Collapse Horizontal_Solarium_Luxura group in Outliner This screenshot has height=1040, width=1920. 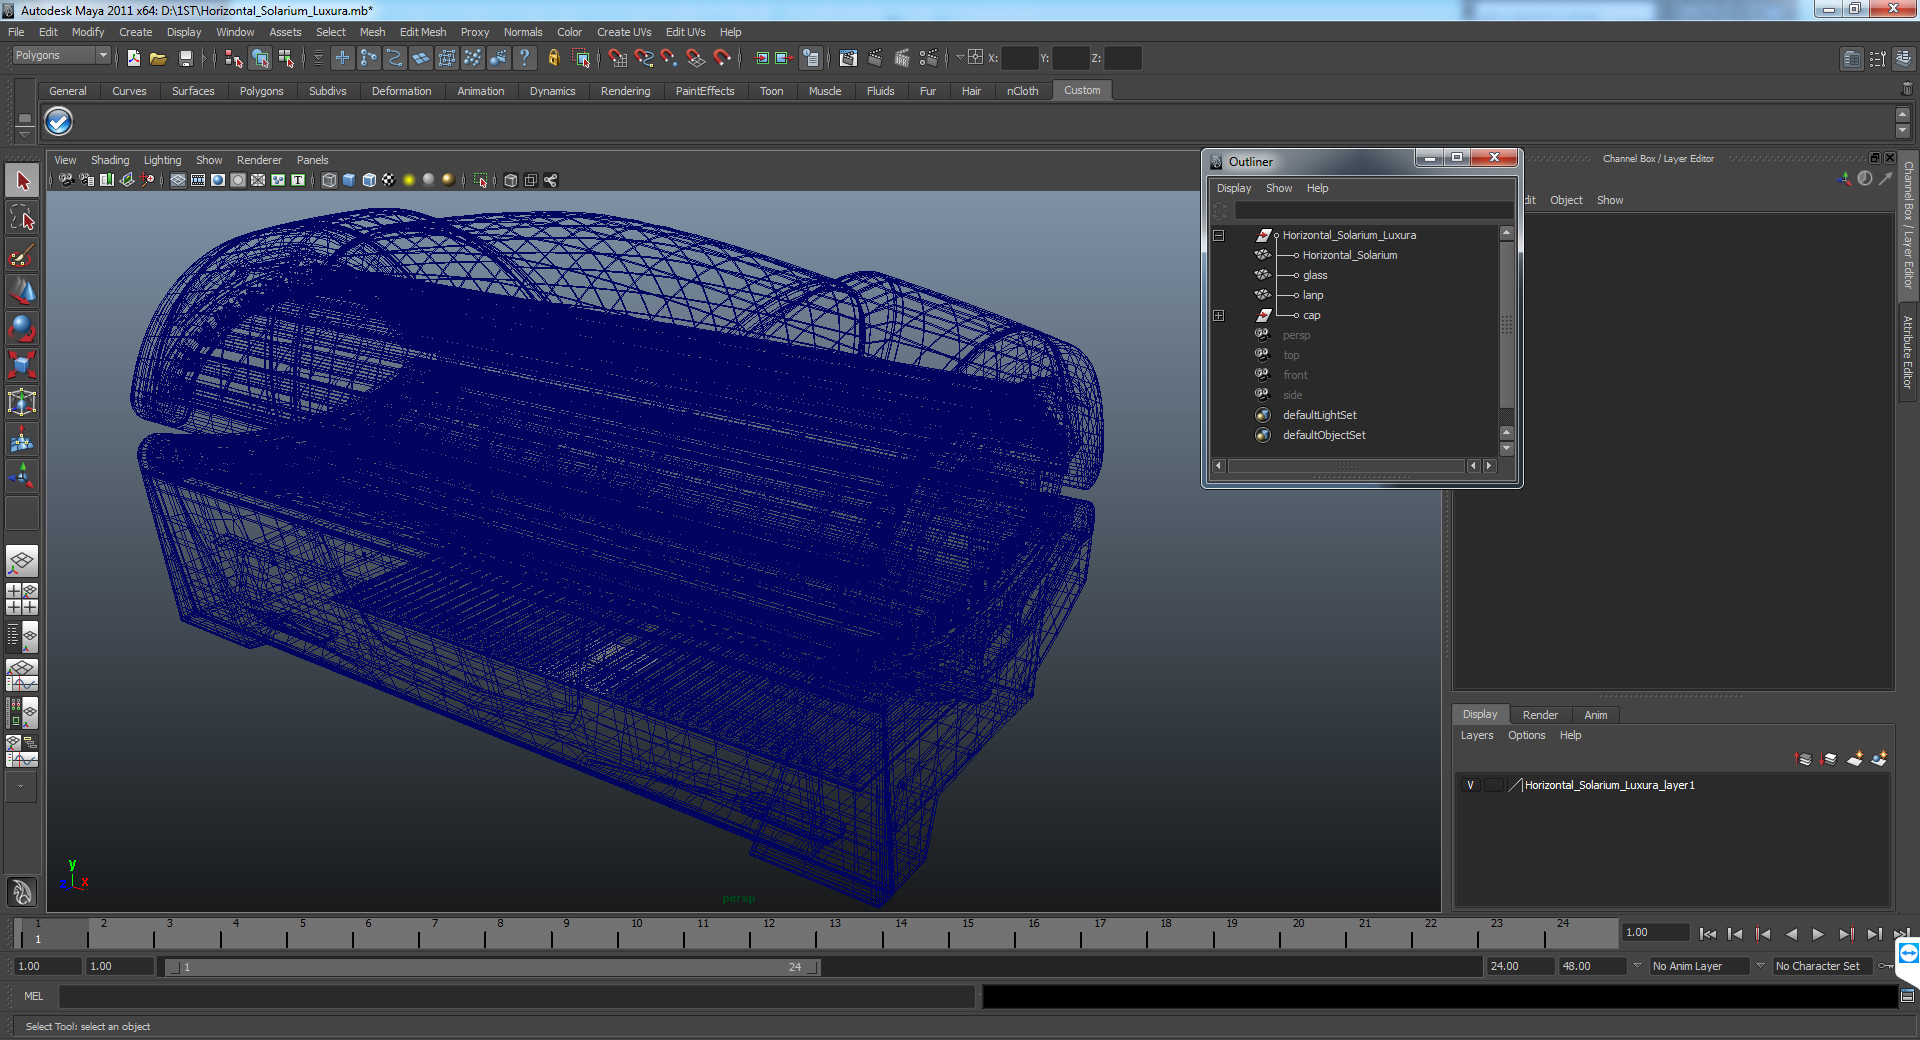(1218, 235)
